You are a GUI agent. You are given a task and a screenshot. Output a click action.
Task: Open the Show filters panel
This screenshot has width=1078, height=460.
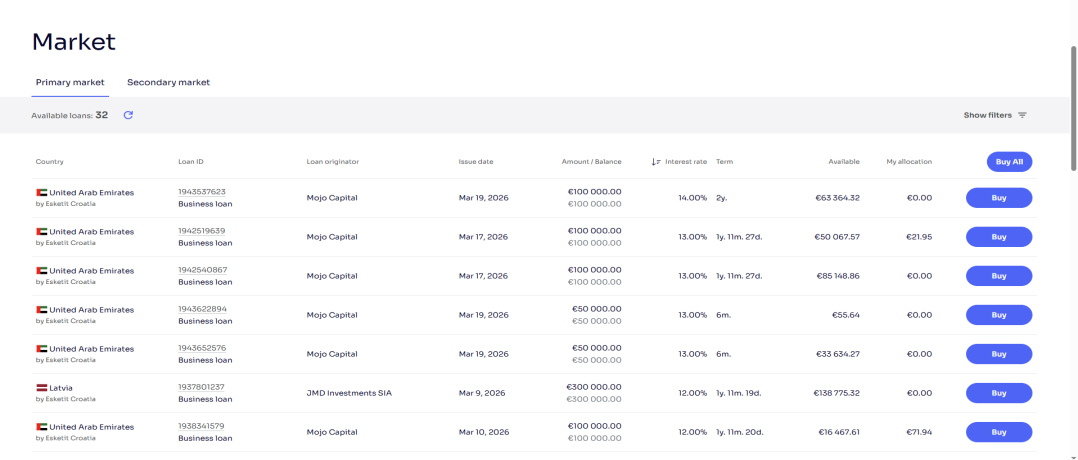coord(995,115)
